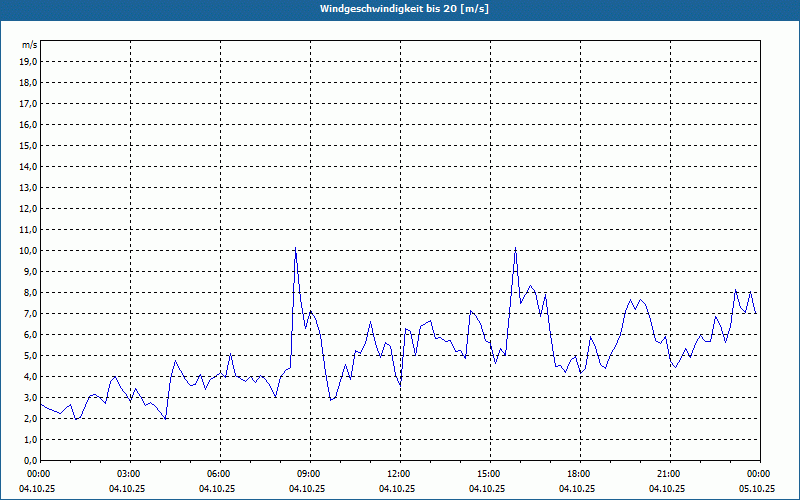Image resolution: width=800 pixels, height=500 pixels.
Task: Select the 18:00 time label
Action: [578, 474]
